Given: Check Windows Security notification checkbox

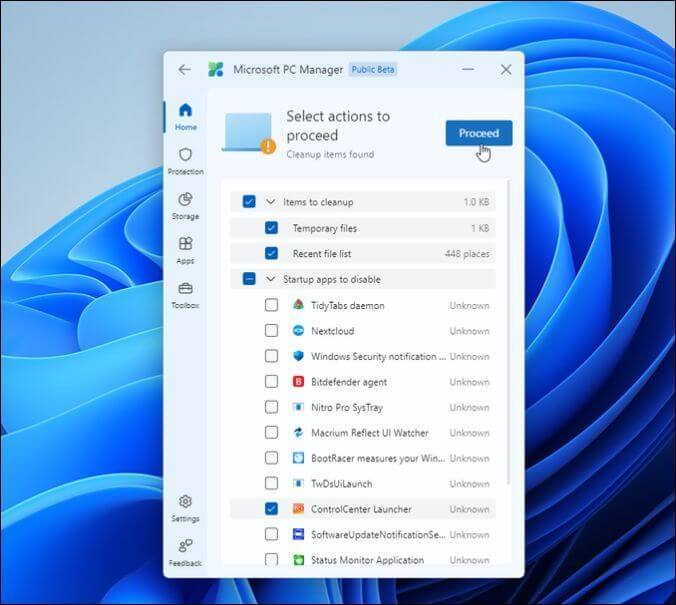Looking at the screenshot, I should 271,356.
